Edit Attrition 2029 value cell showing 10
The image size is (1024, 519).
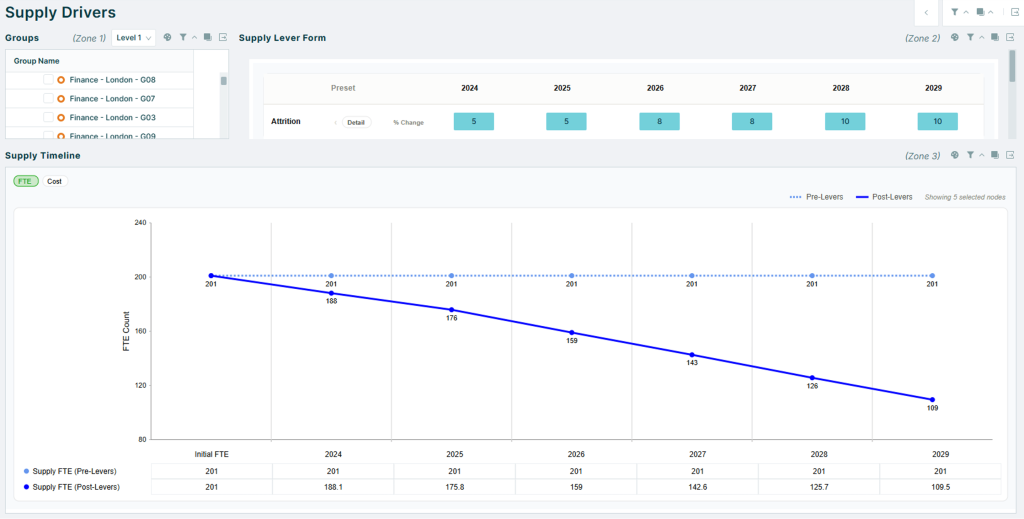click(938, 121)
